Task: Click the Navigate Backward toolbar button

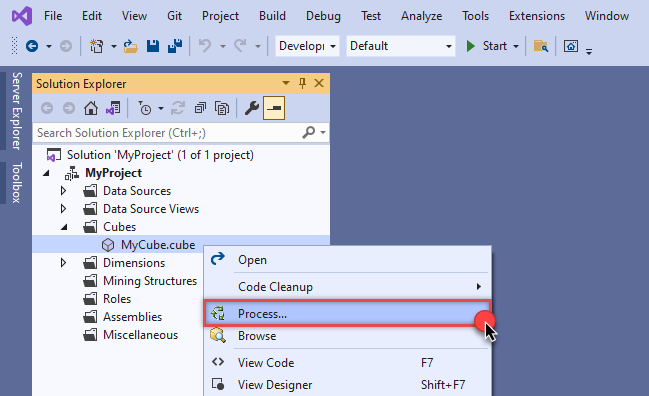Action: (32, 46)
